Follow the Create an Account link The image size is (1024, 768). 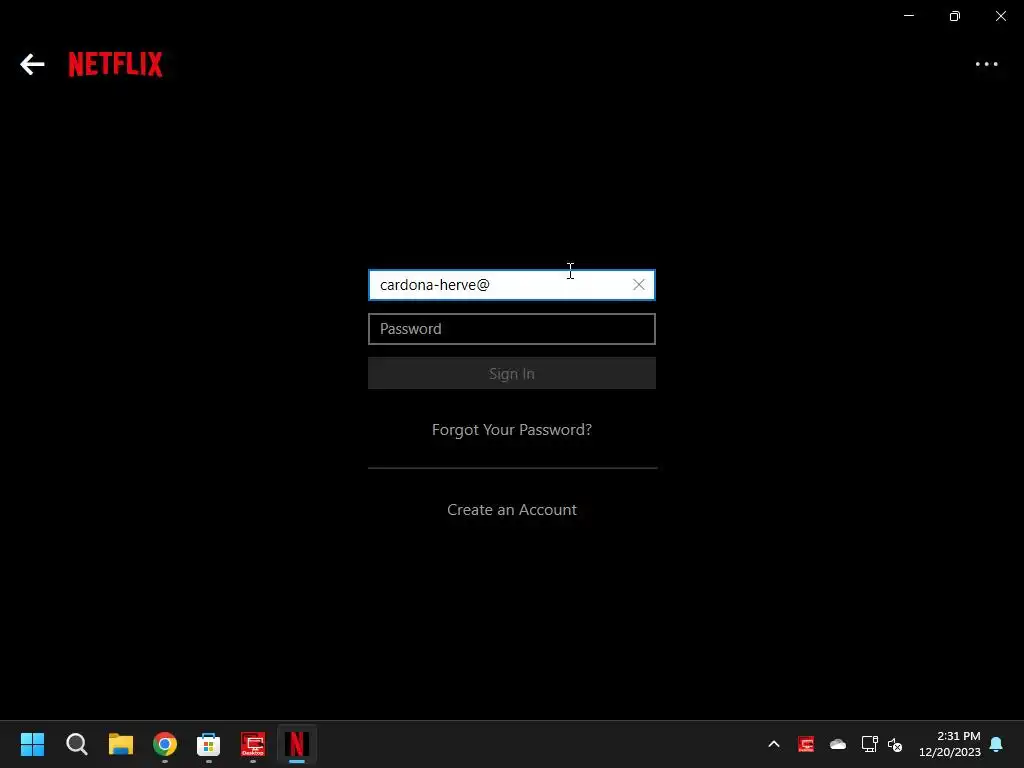pos(511,509)
